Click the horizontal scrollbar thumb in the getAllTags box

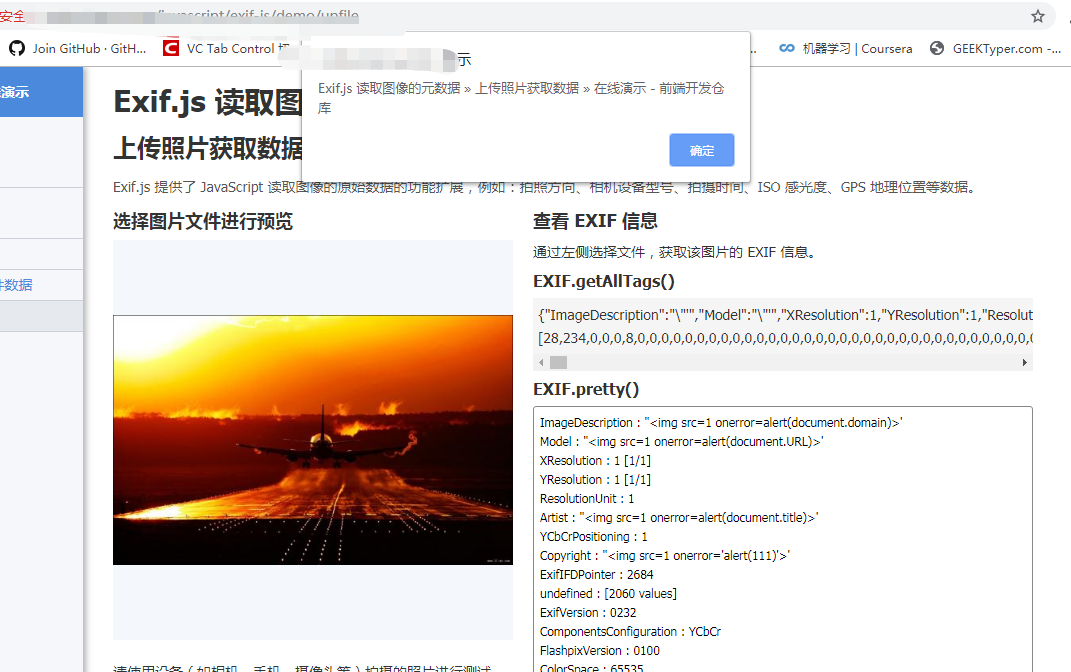click(558, 362)
